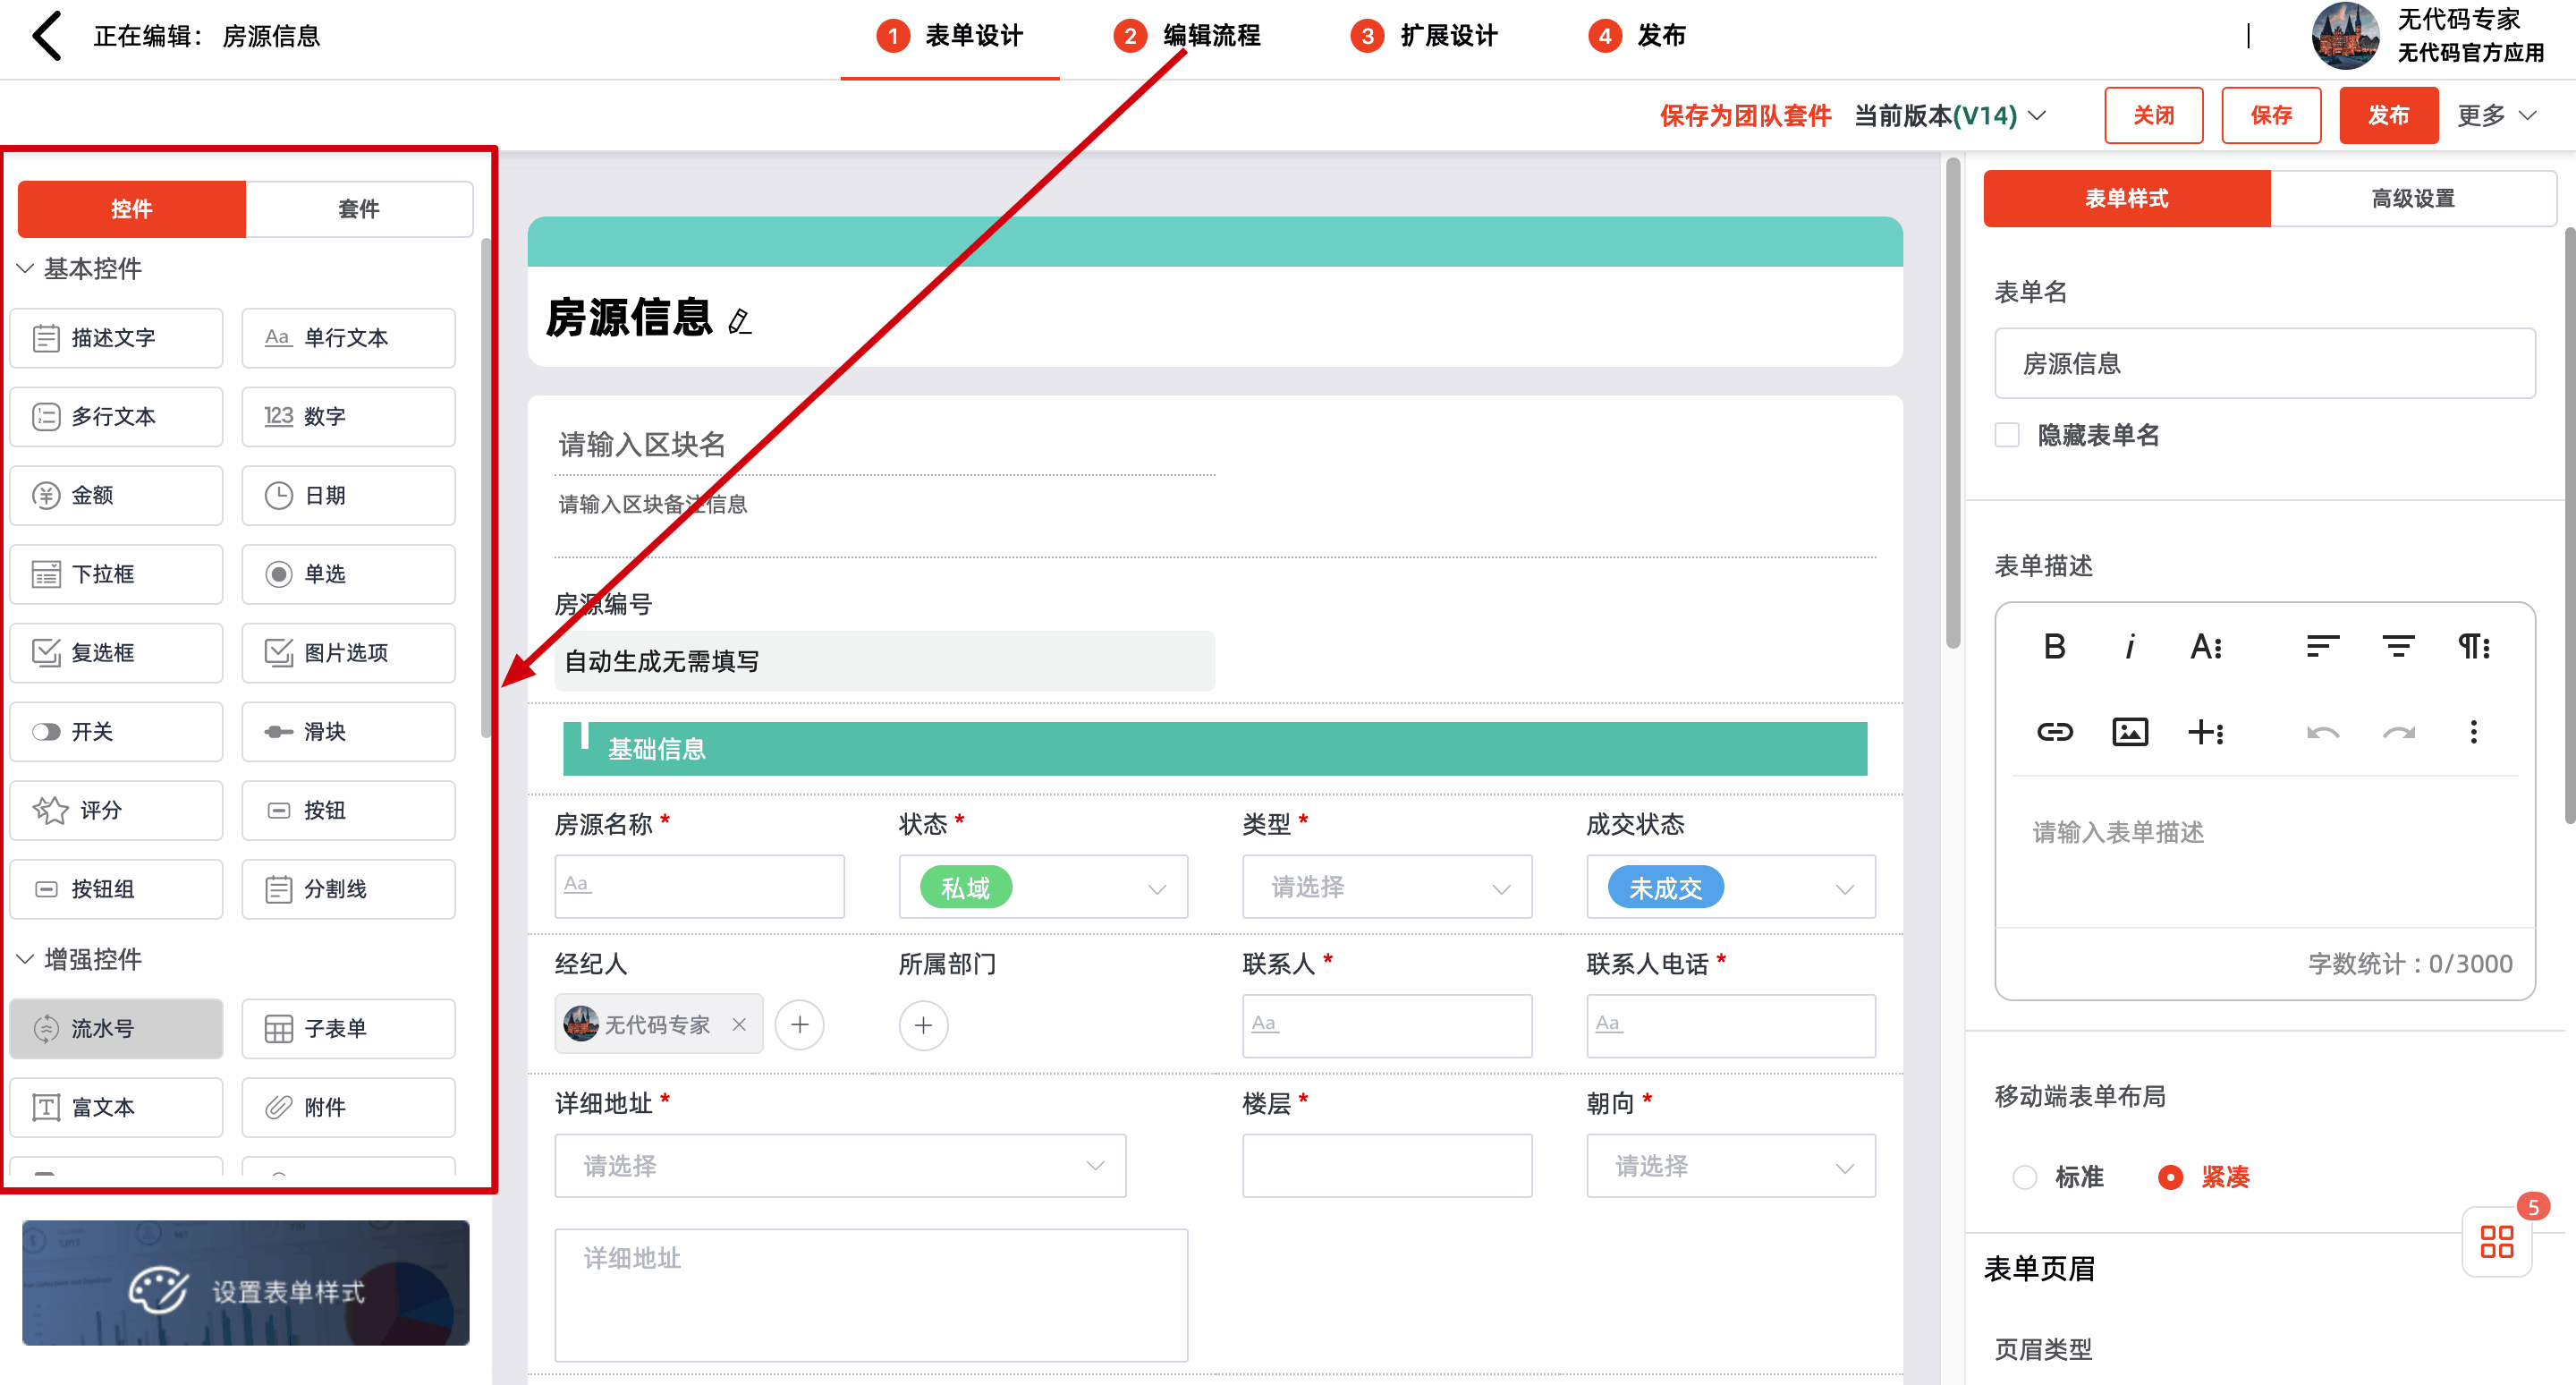The width and height of the screenshot is (2576, 1385).
Task: Click the 保存为团队套件 link
Action: click(x=1745, y=116)
